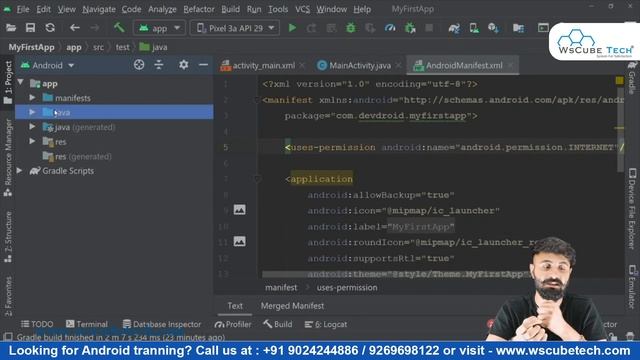Image resolution: width=640 pixels, height=360 pixels.
Task: Expand the java (generated) folder
Action: (32, 127)
